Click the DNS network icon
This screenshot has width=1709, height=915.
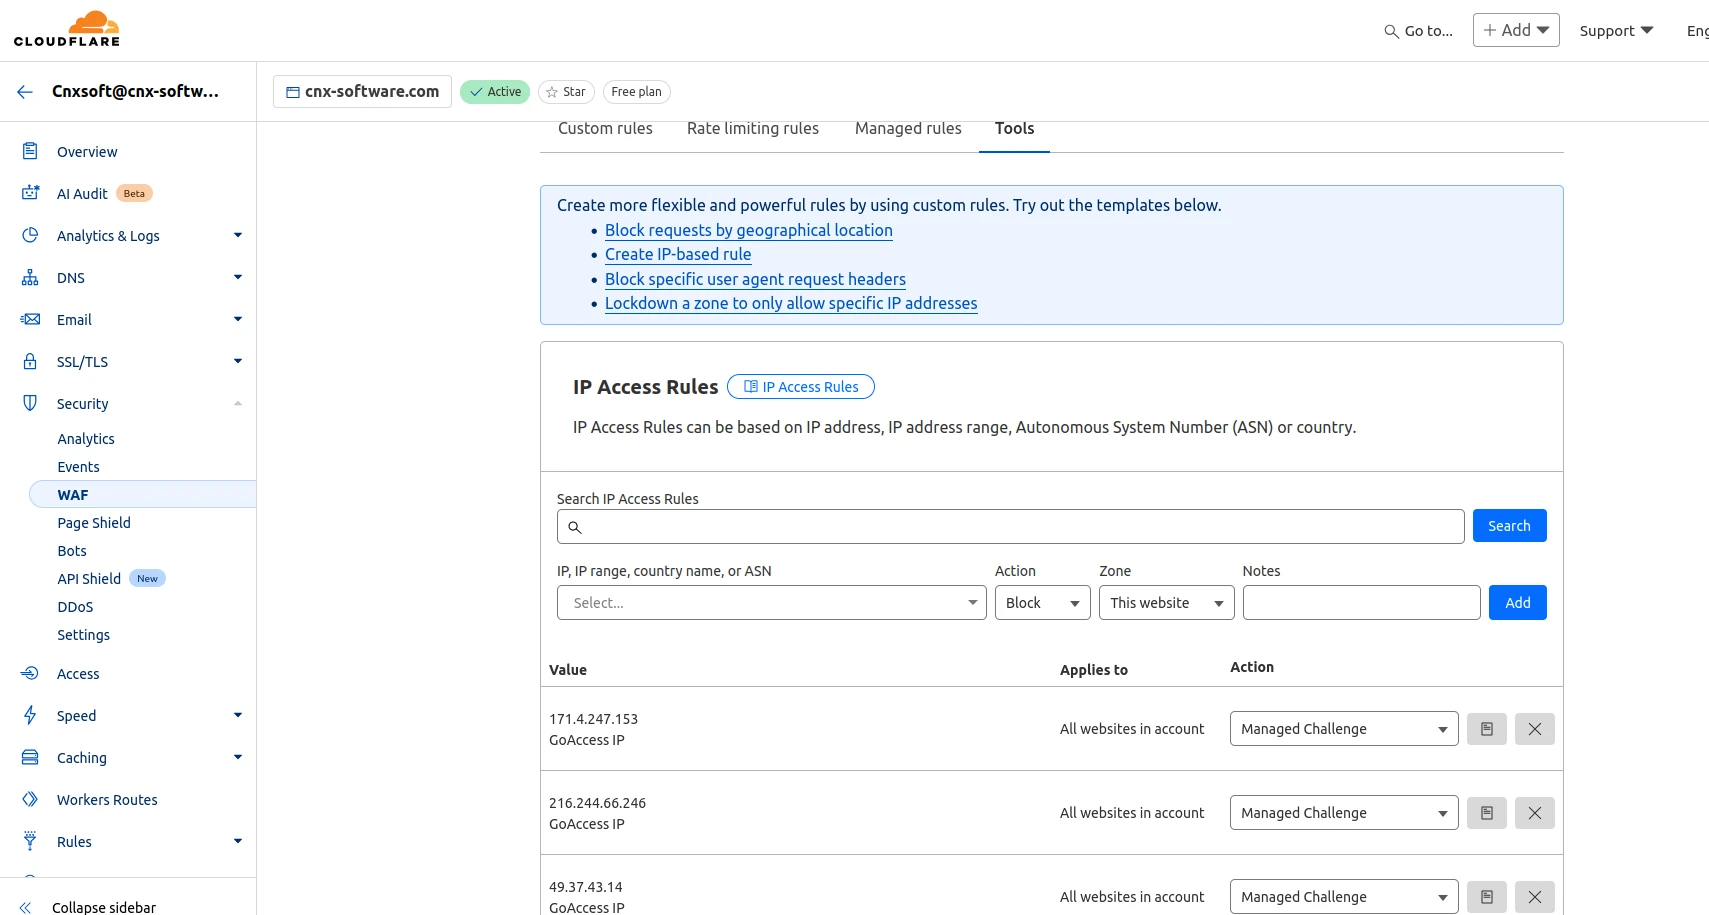coord(30,277)
